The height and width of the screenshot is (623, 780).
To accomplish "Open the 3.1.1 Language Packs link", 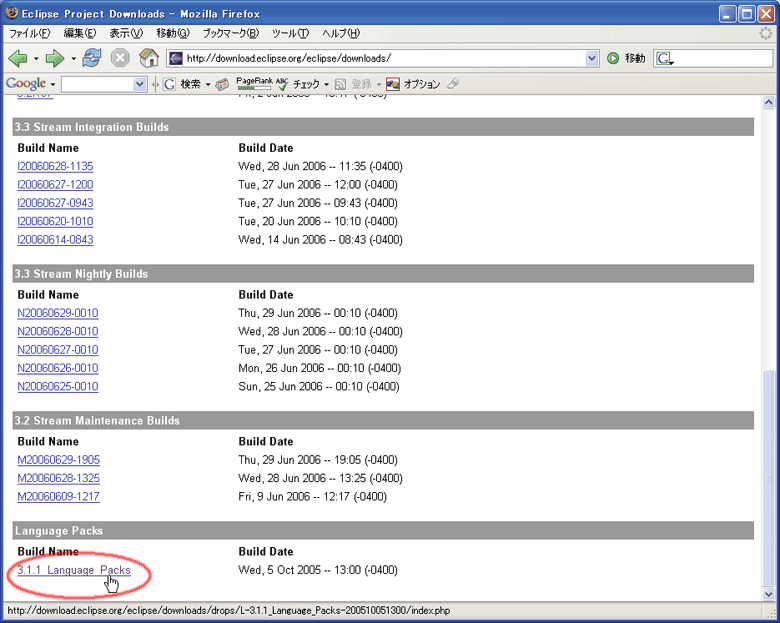I will coord(74,570).
